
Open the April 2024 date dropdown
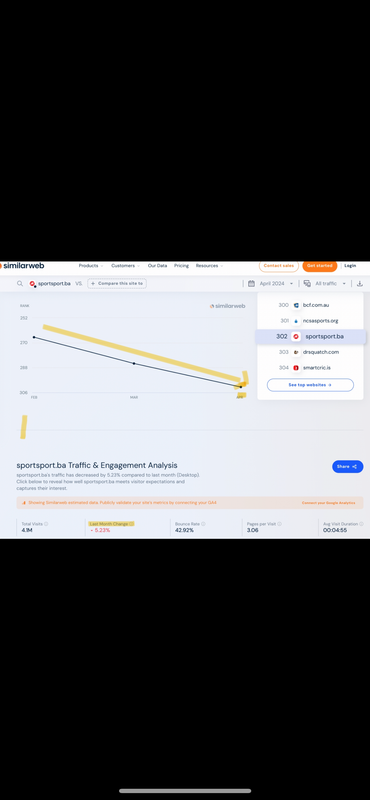276,283
